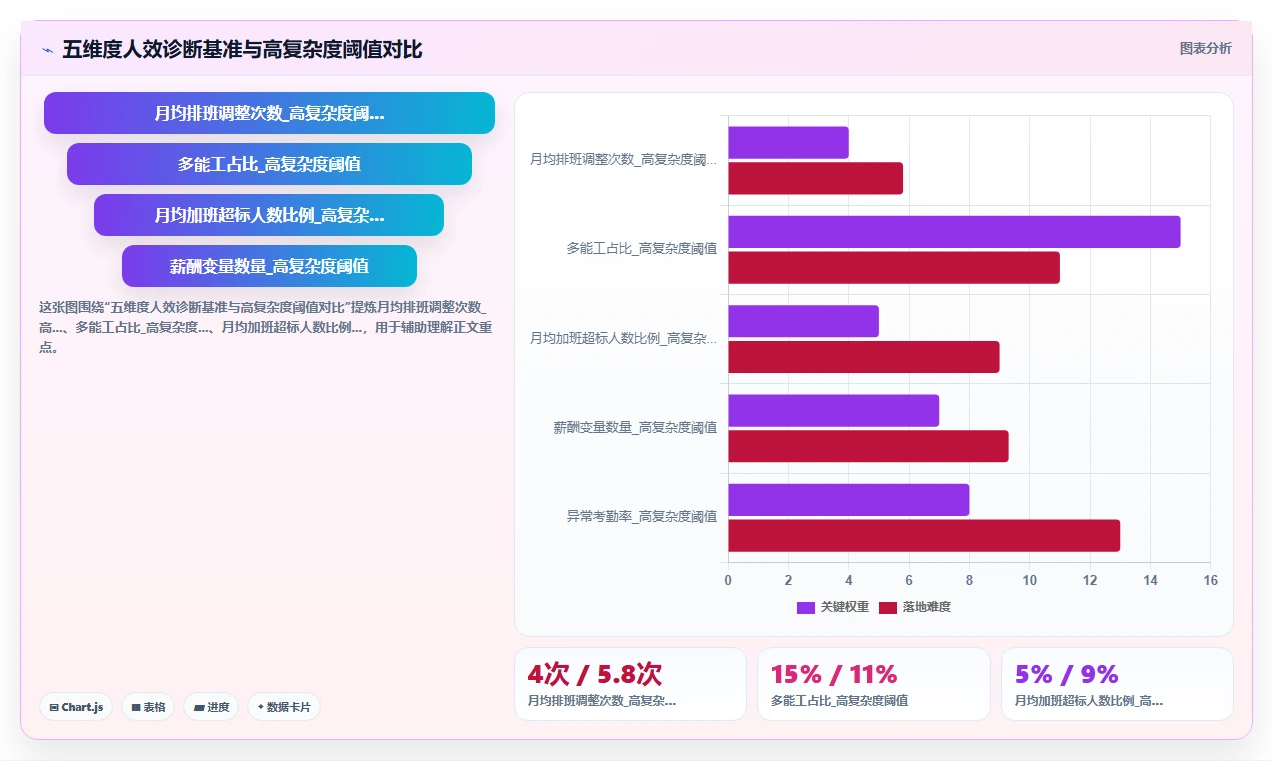
Task: Click the 数据卡片 tag chip
Action: [x=284, y=707]
